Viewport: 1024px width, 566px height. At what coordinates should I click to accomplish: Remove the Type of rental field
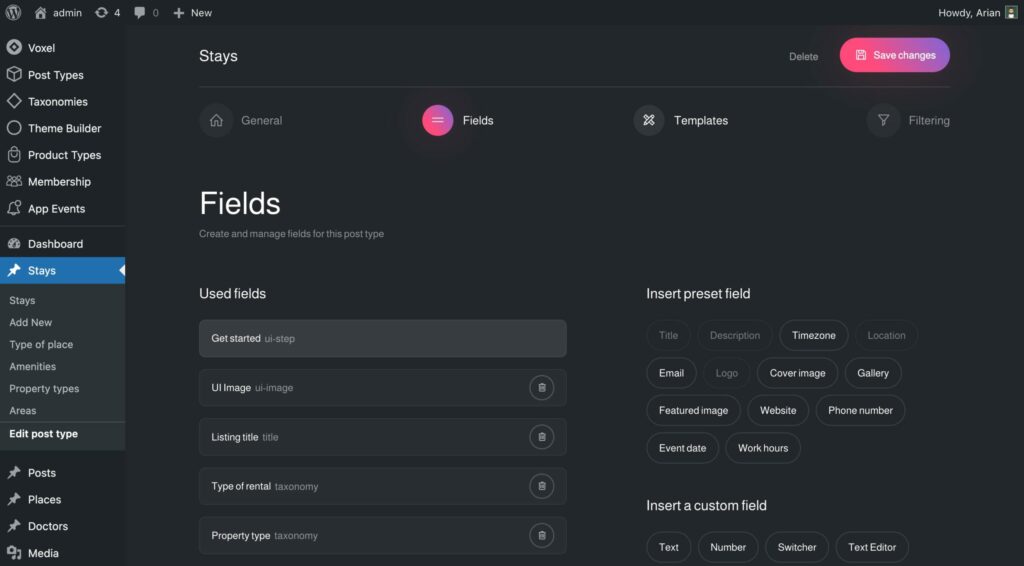[541, 486]
